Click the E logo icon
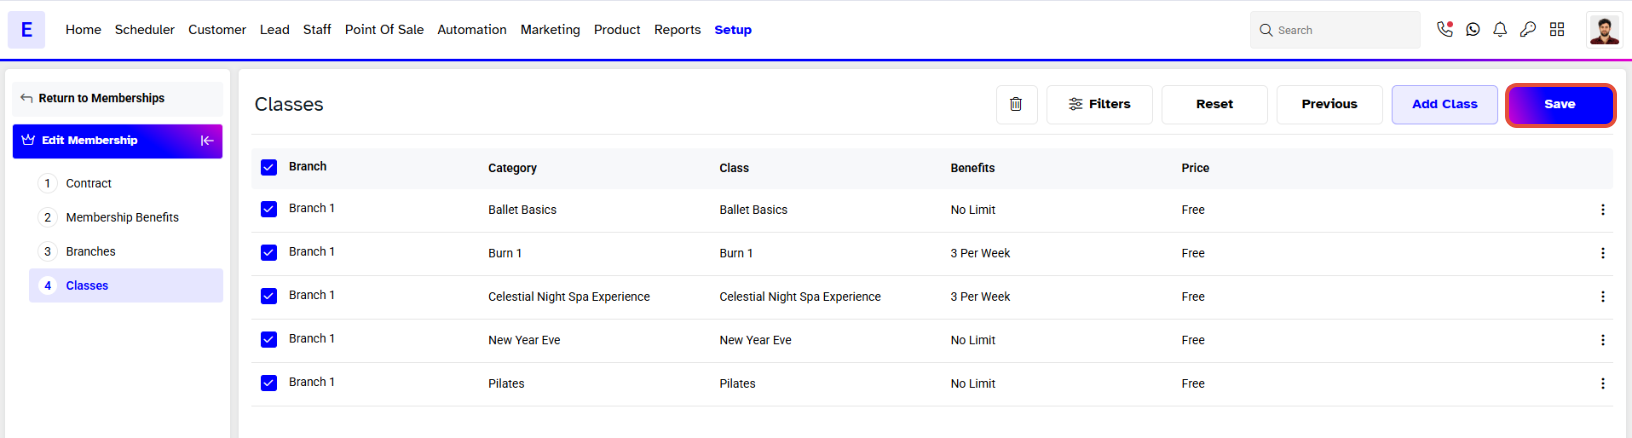Image resolution: width=1632 pixels, height=438 pixels. [x=27, y=30]
